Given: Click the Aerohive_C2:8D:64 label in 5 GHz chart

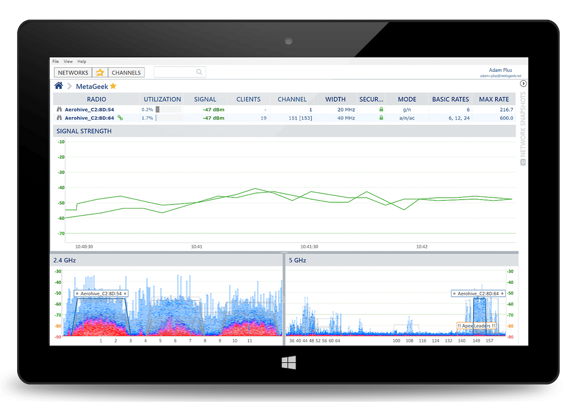Looking at the screenshot, I should coord(478,293).
